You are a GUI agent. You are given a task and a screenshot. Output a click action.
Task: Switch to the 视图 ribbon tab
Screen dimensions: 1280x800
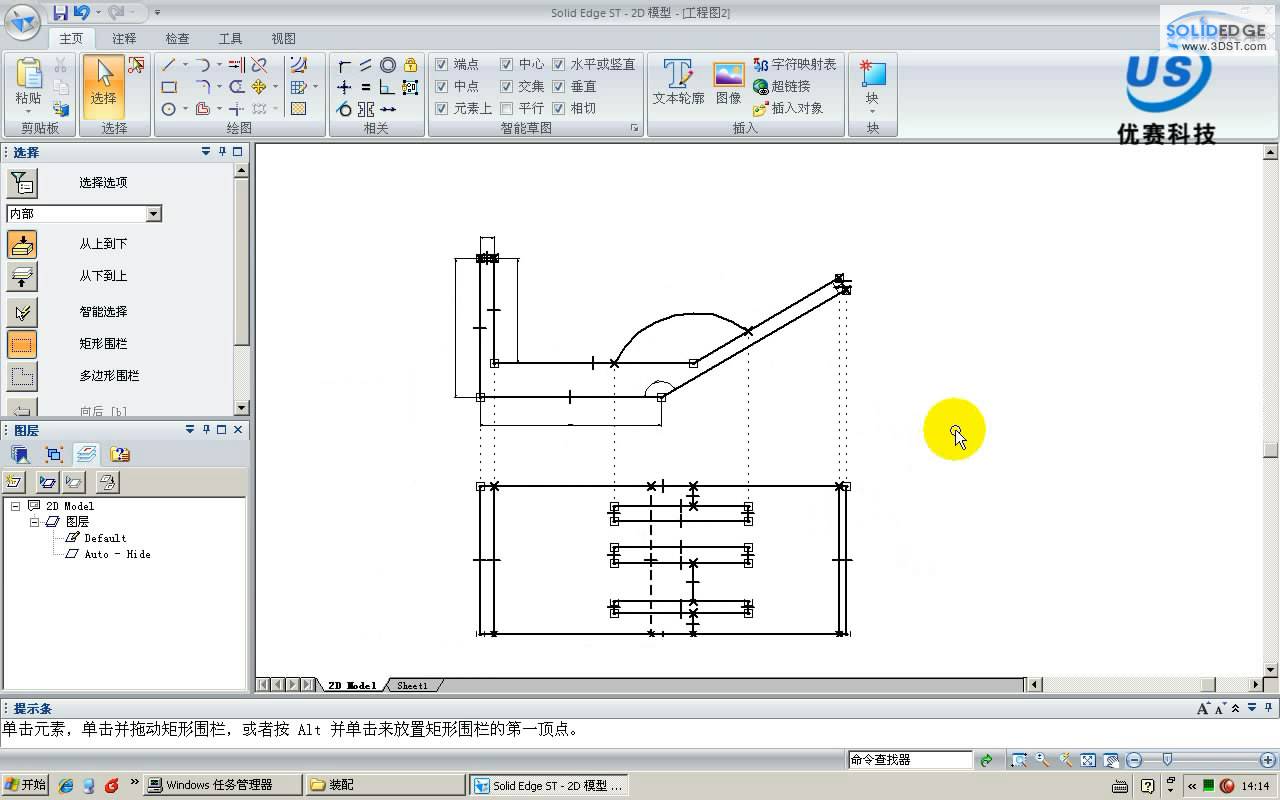[x=283, y=38]
